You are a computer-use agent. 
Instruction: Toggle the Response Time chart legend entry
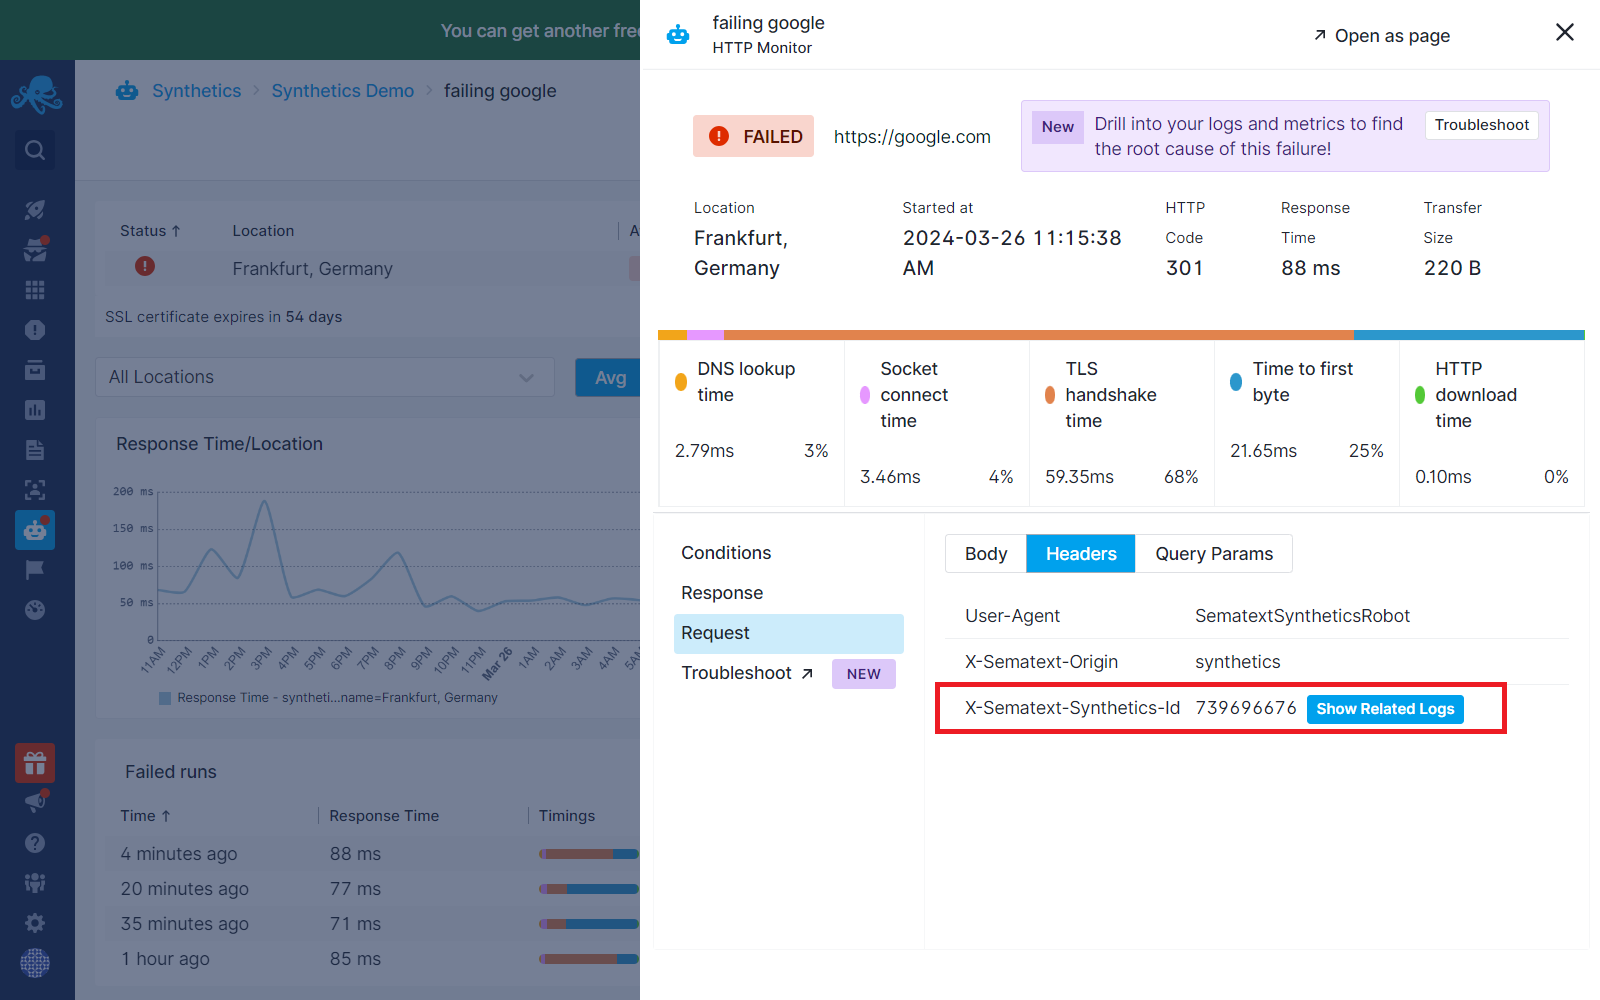[x=328, y=698]
